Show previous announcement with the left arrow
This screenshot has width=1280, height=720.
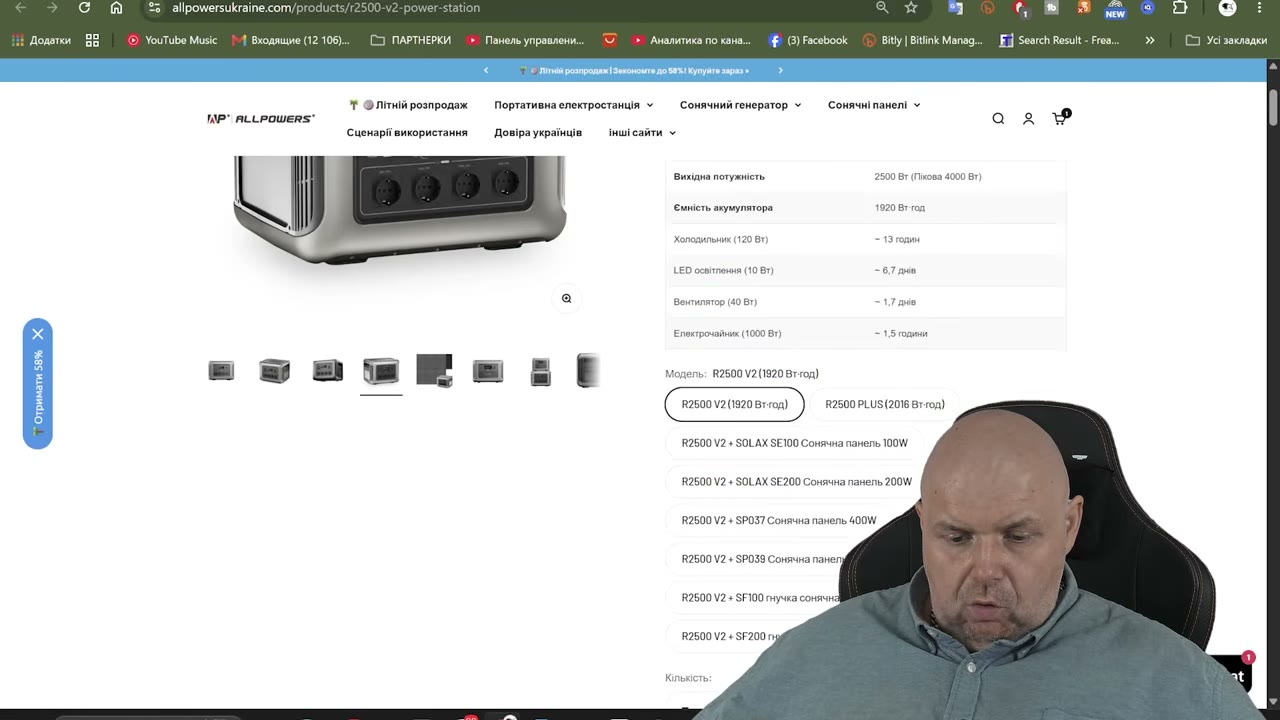click(486, 70)
